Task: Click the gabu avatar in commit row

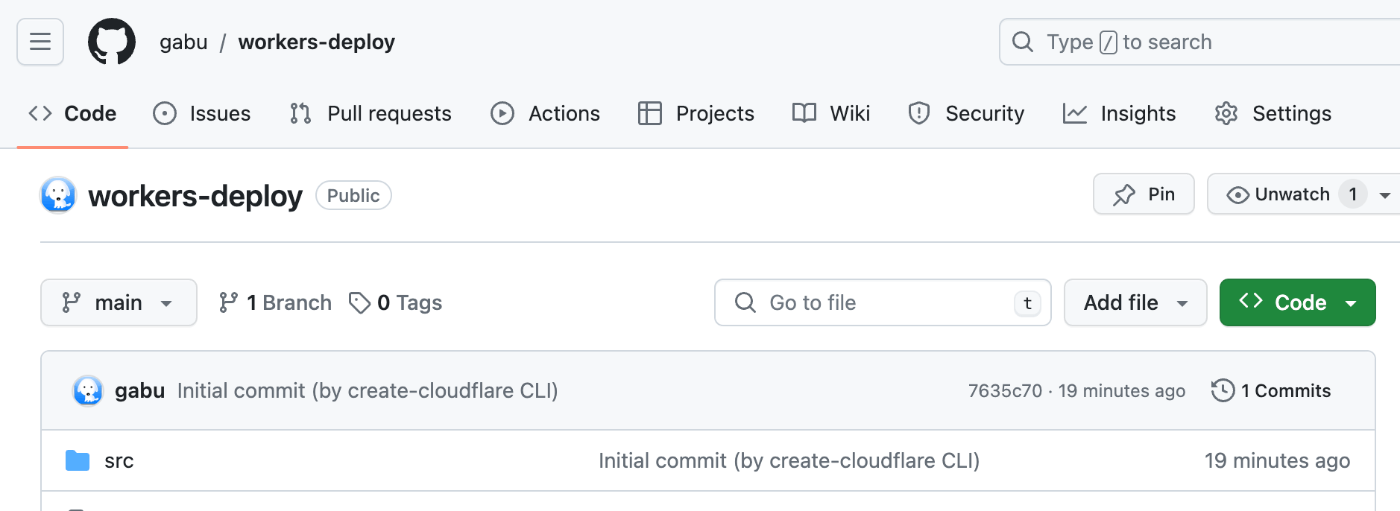Action: click(x=88, y=391)
